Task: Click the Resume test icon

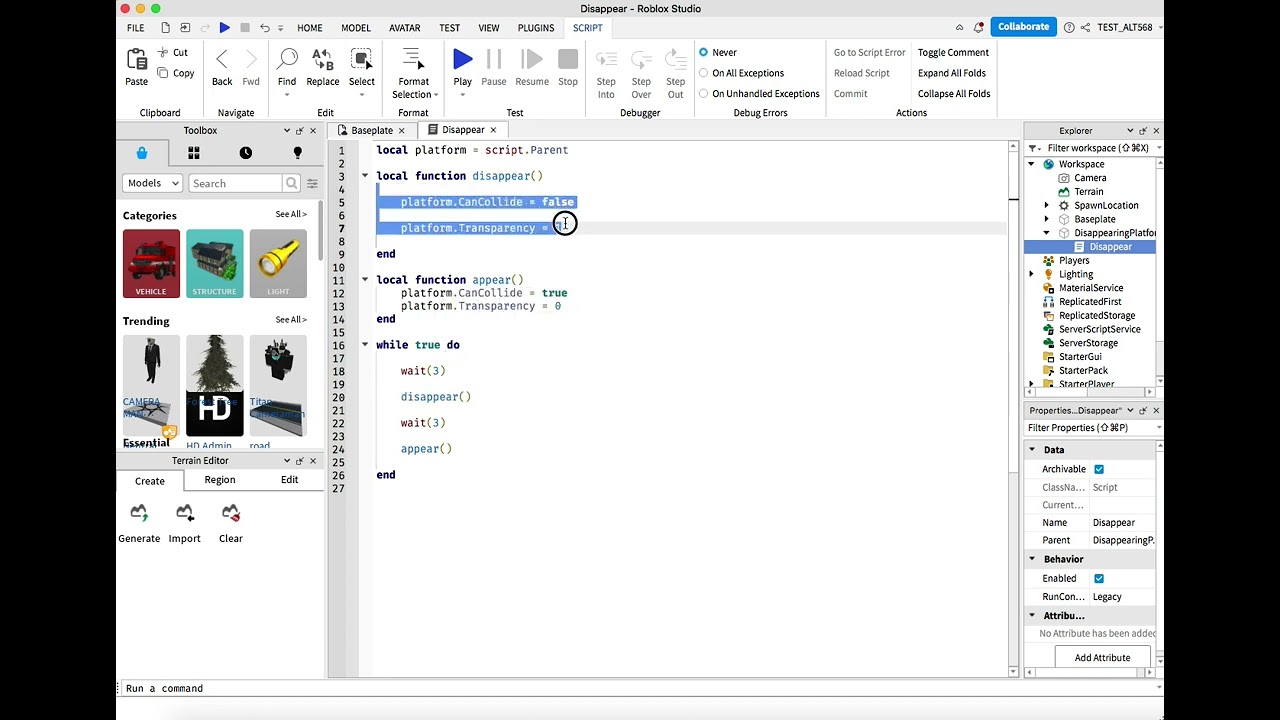Action: (x=532, y=60)
